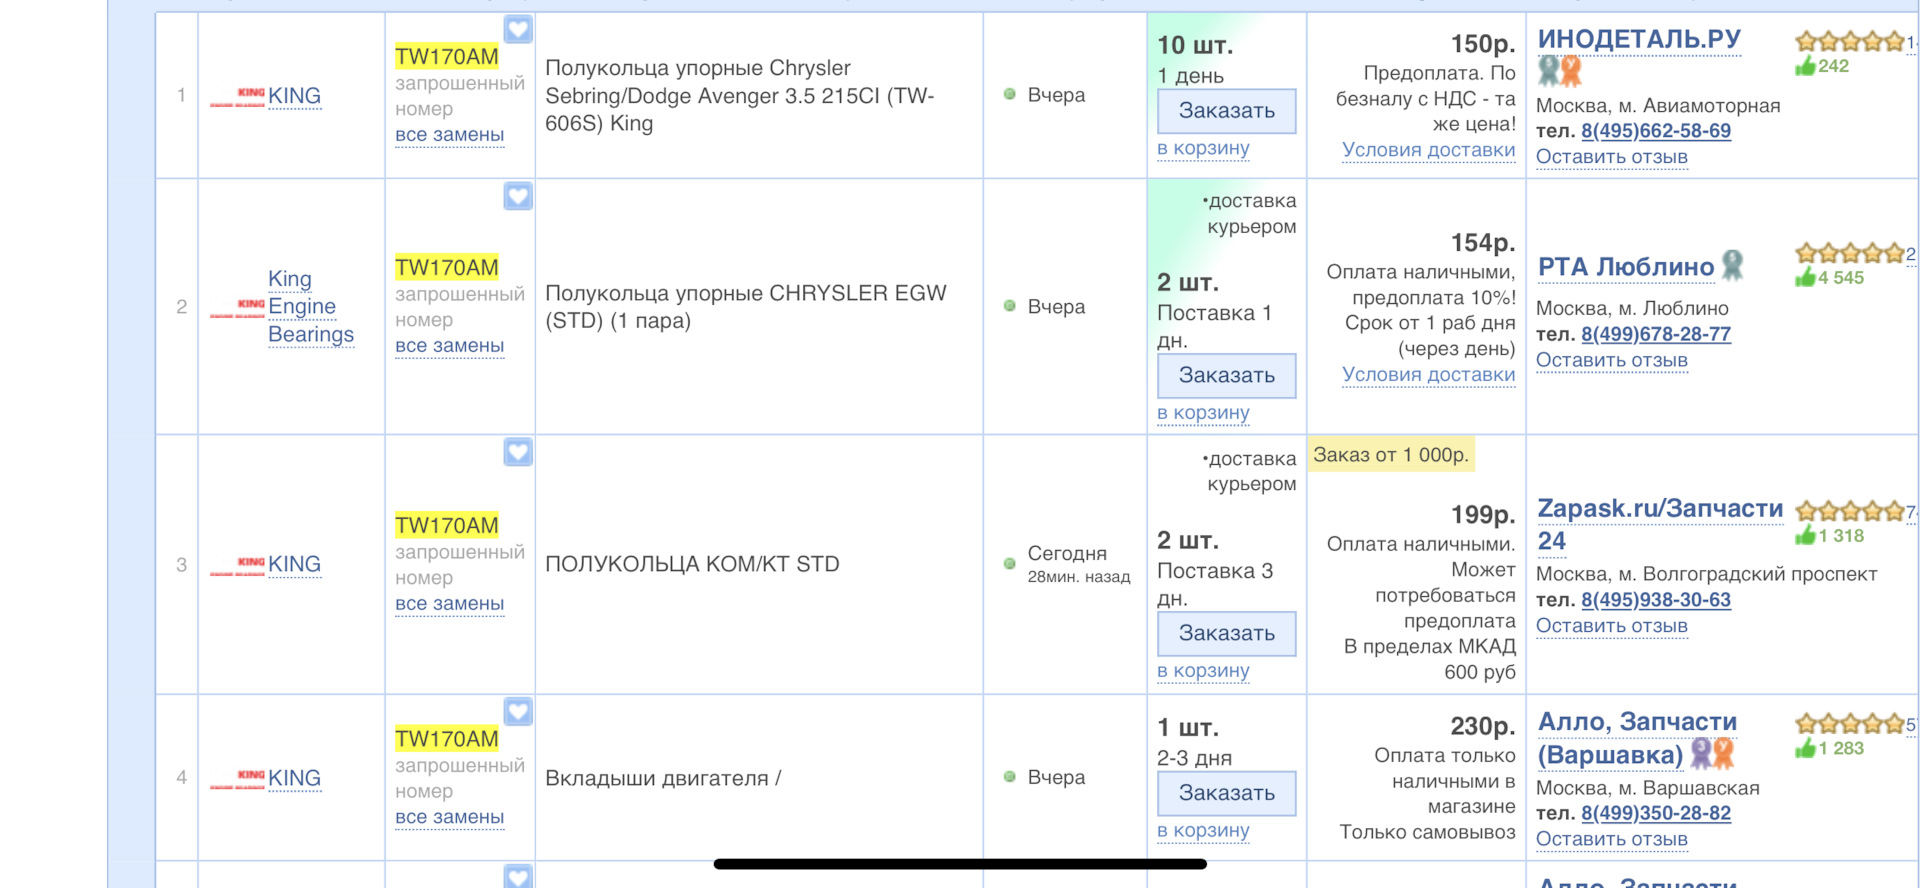Click the price 230р.
This screenshot has height=888, width=1920.
coord(1483,726)
